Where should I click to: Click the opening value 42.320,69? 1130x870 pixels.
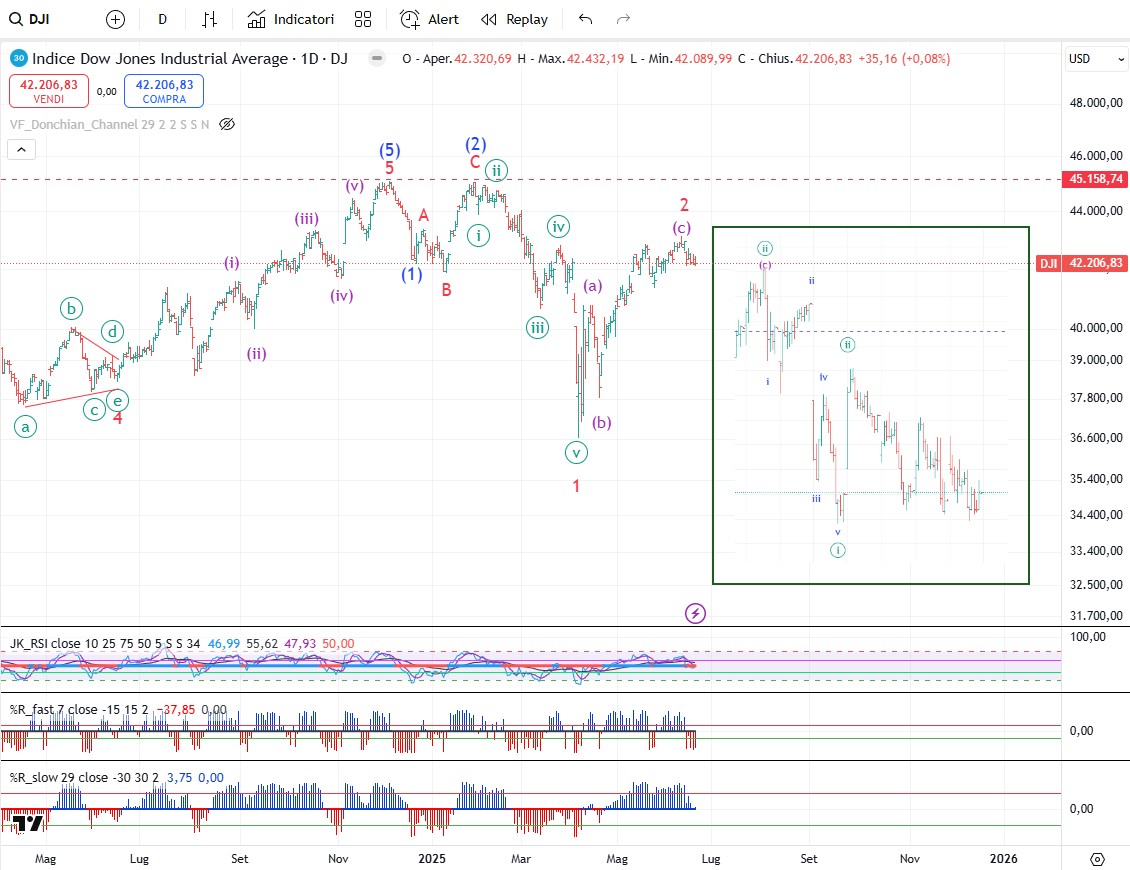coord(483,58)
